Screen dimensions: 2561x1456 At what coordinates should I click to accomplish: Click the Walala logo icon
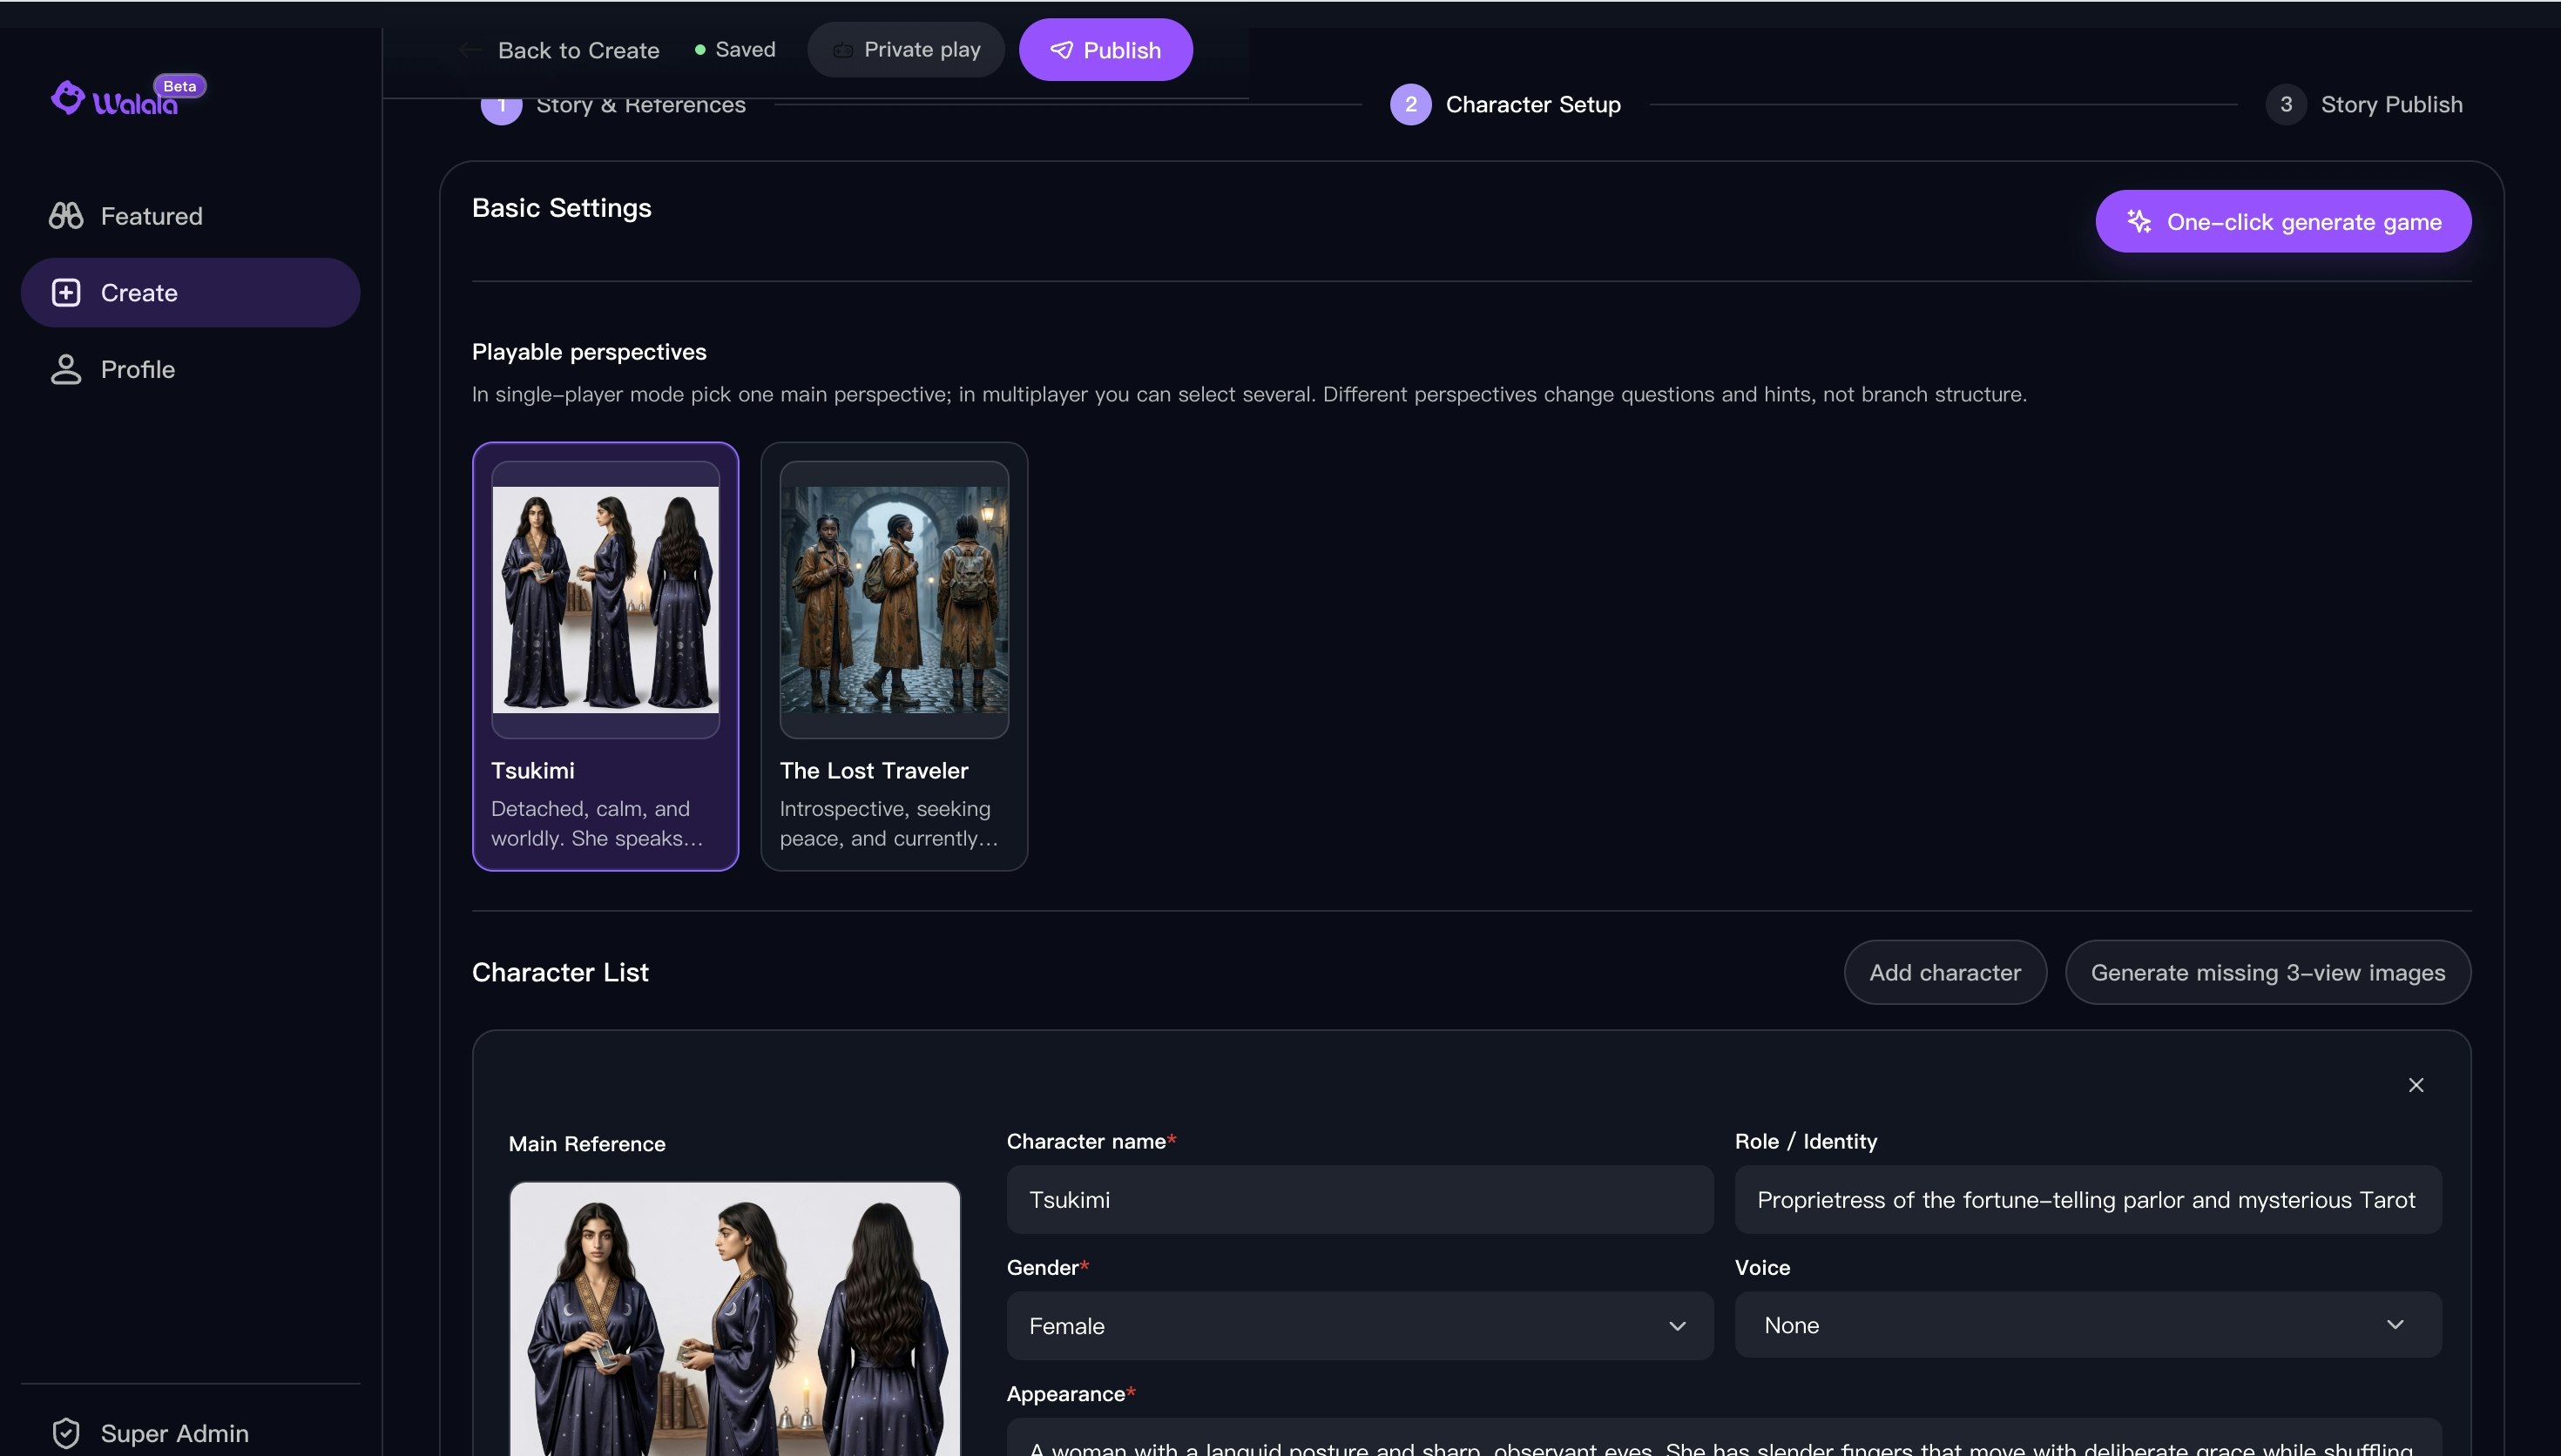coord(67,98)
